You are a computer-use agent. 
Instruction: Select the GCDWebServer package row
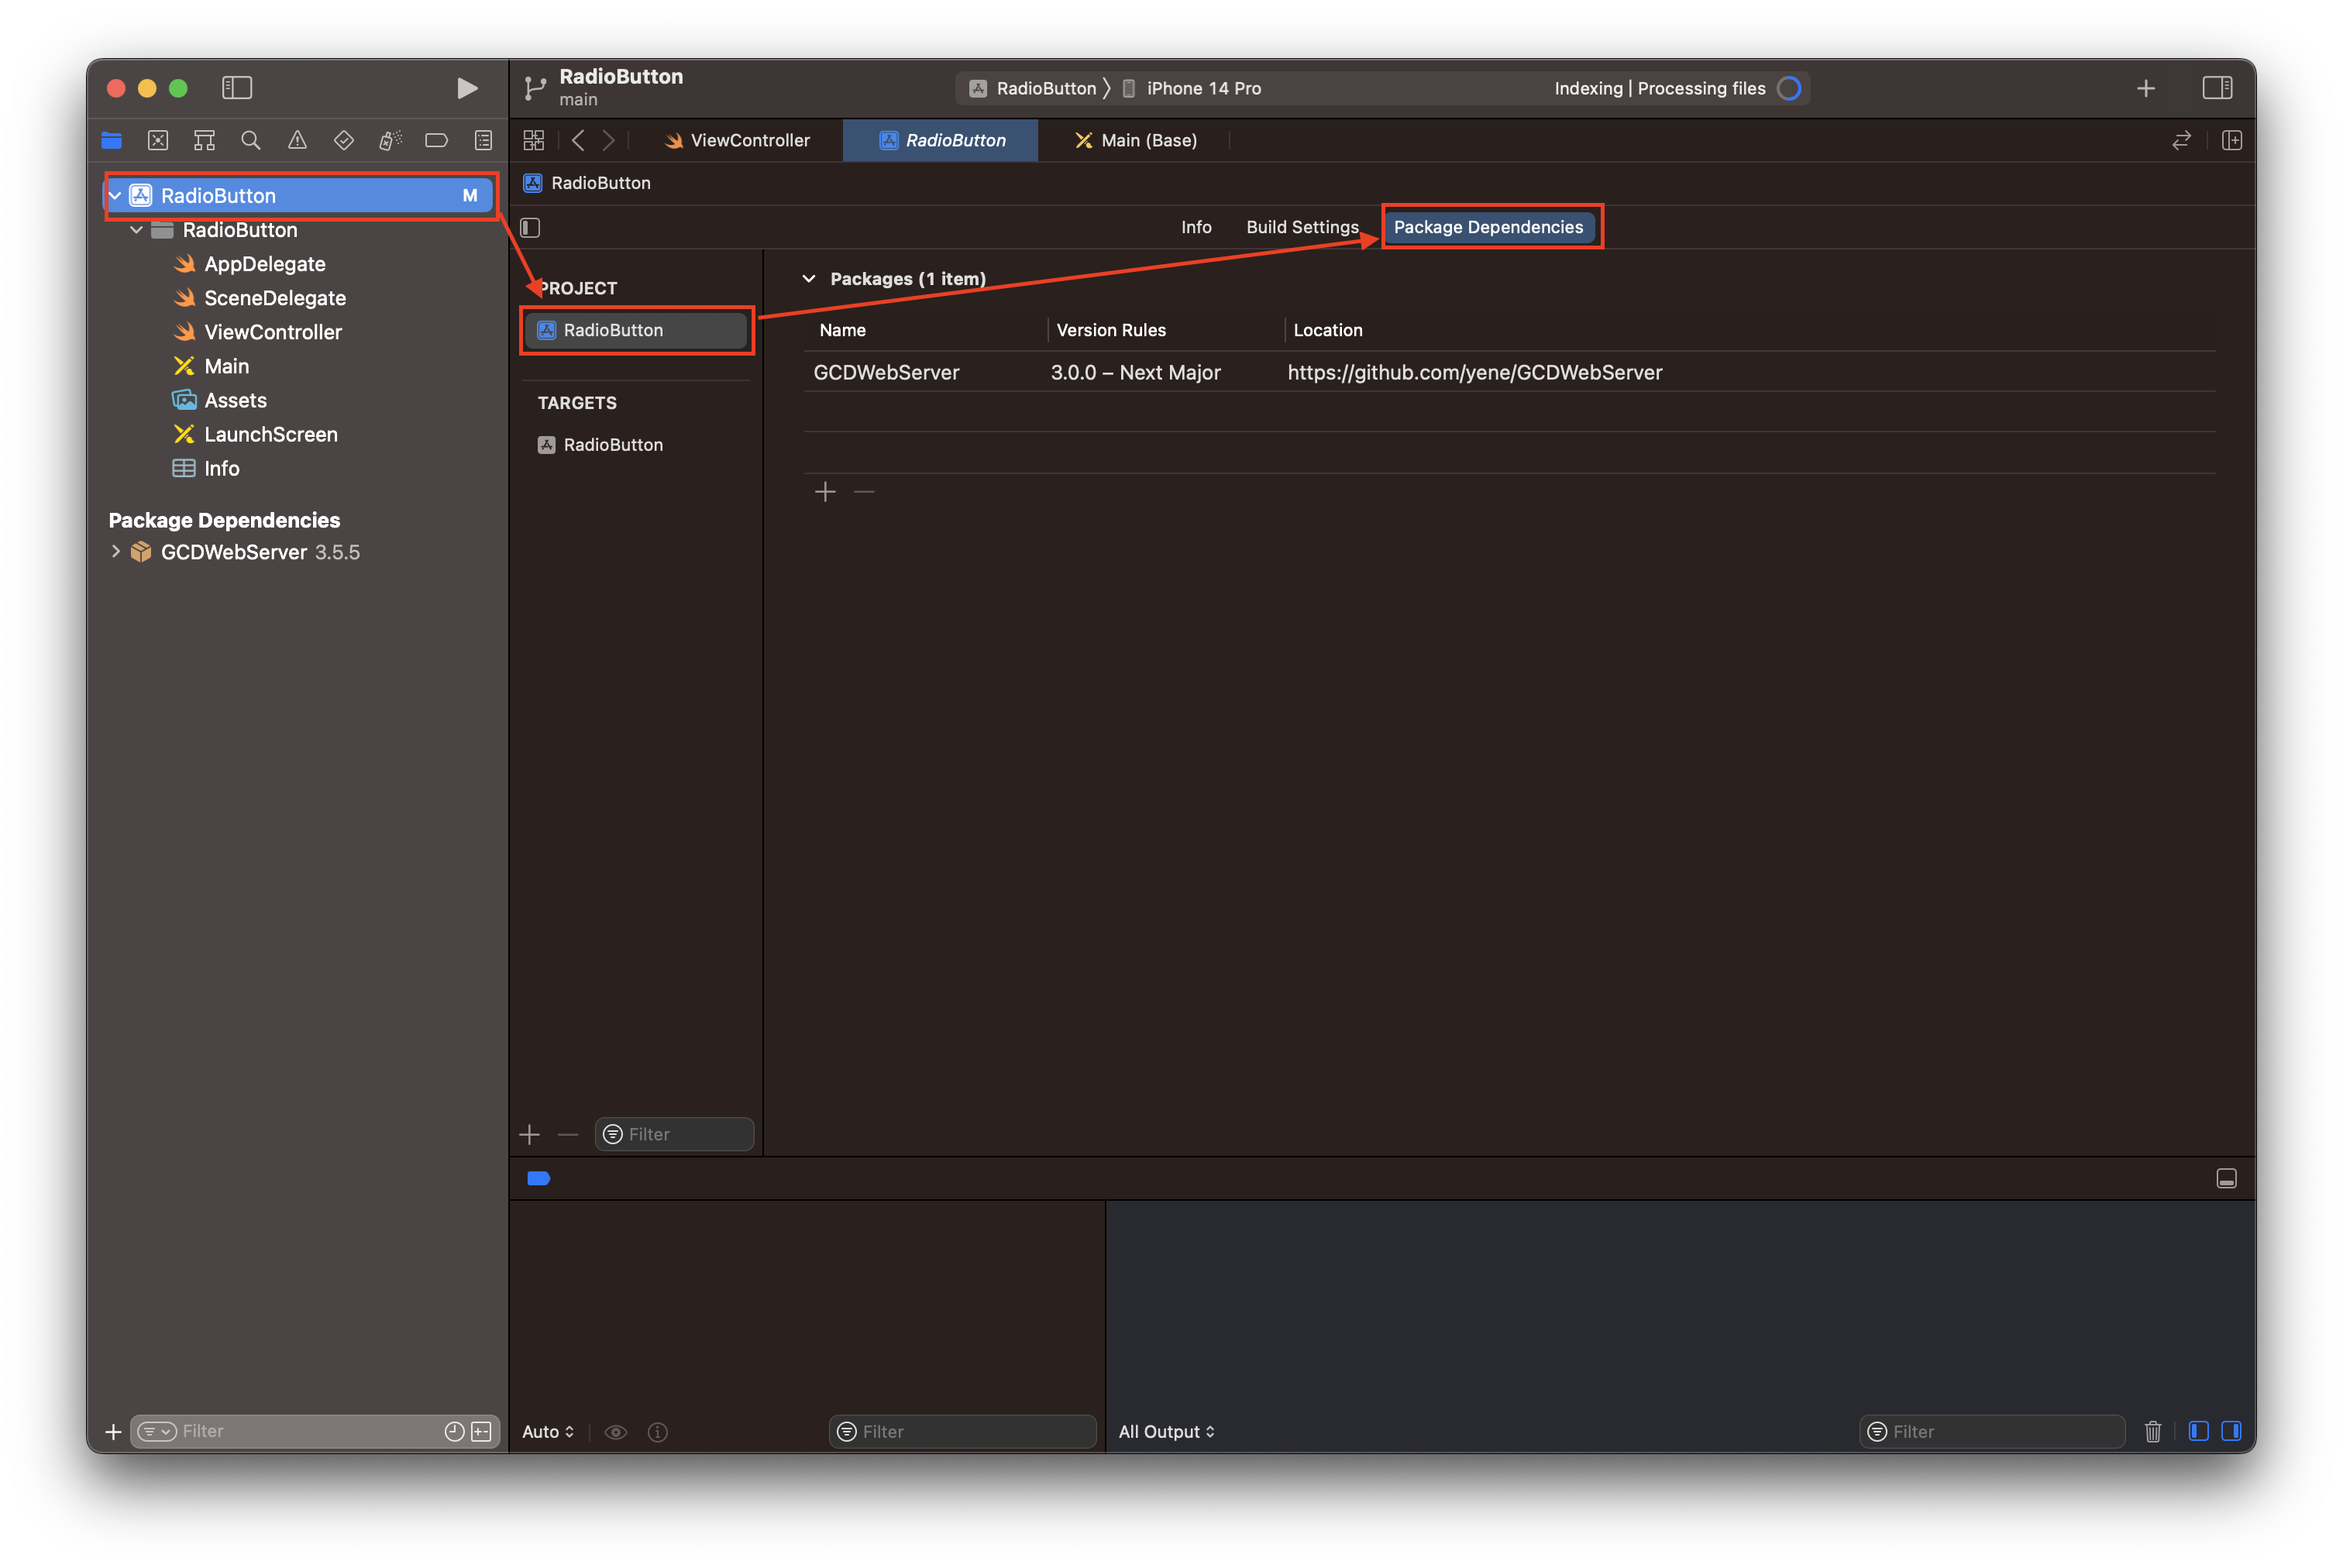tap(1509, 372)
